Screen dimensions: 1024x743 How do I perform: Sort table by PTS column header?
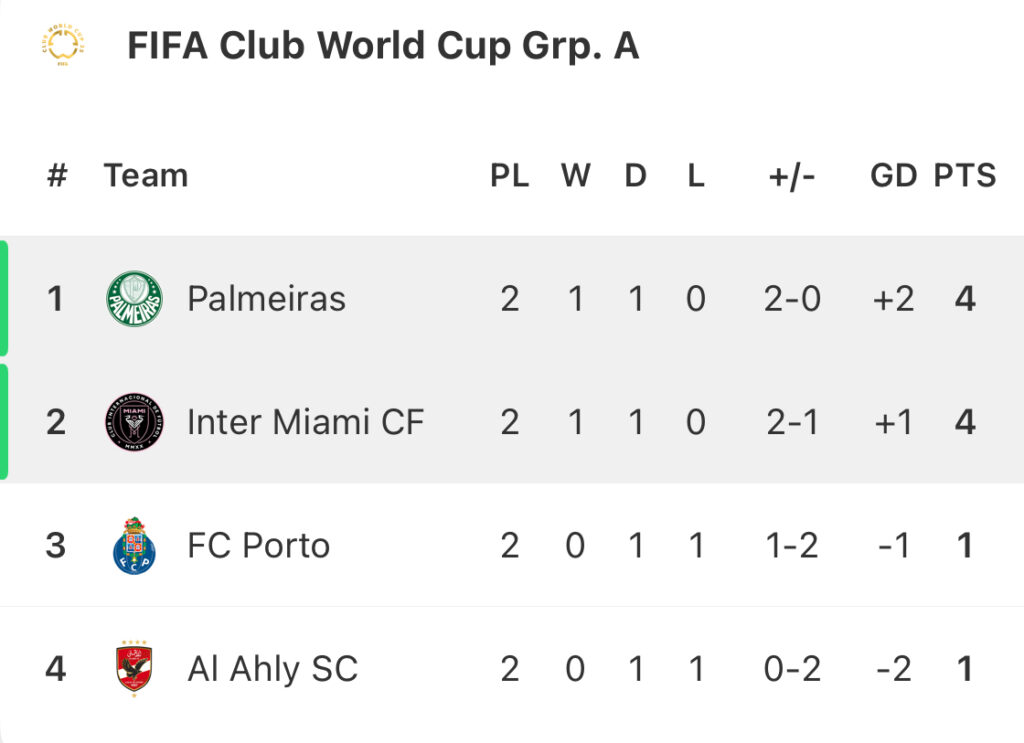[965, 175]
